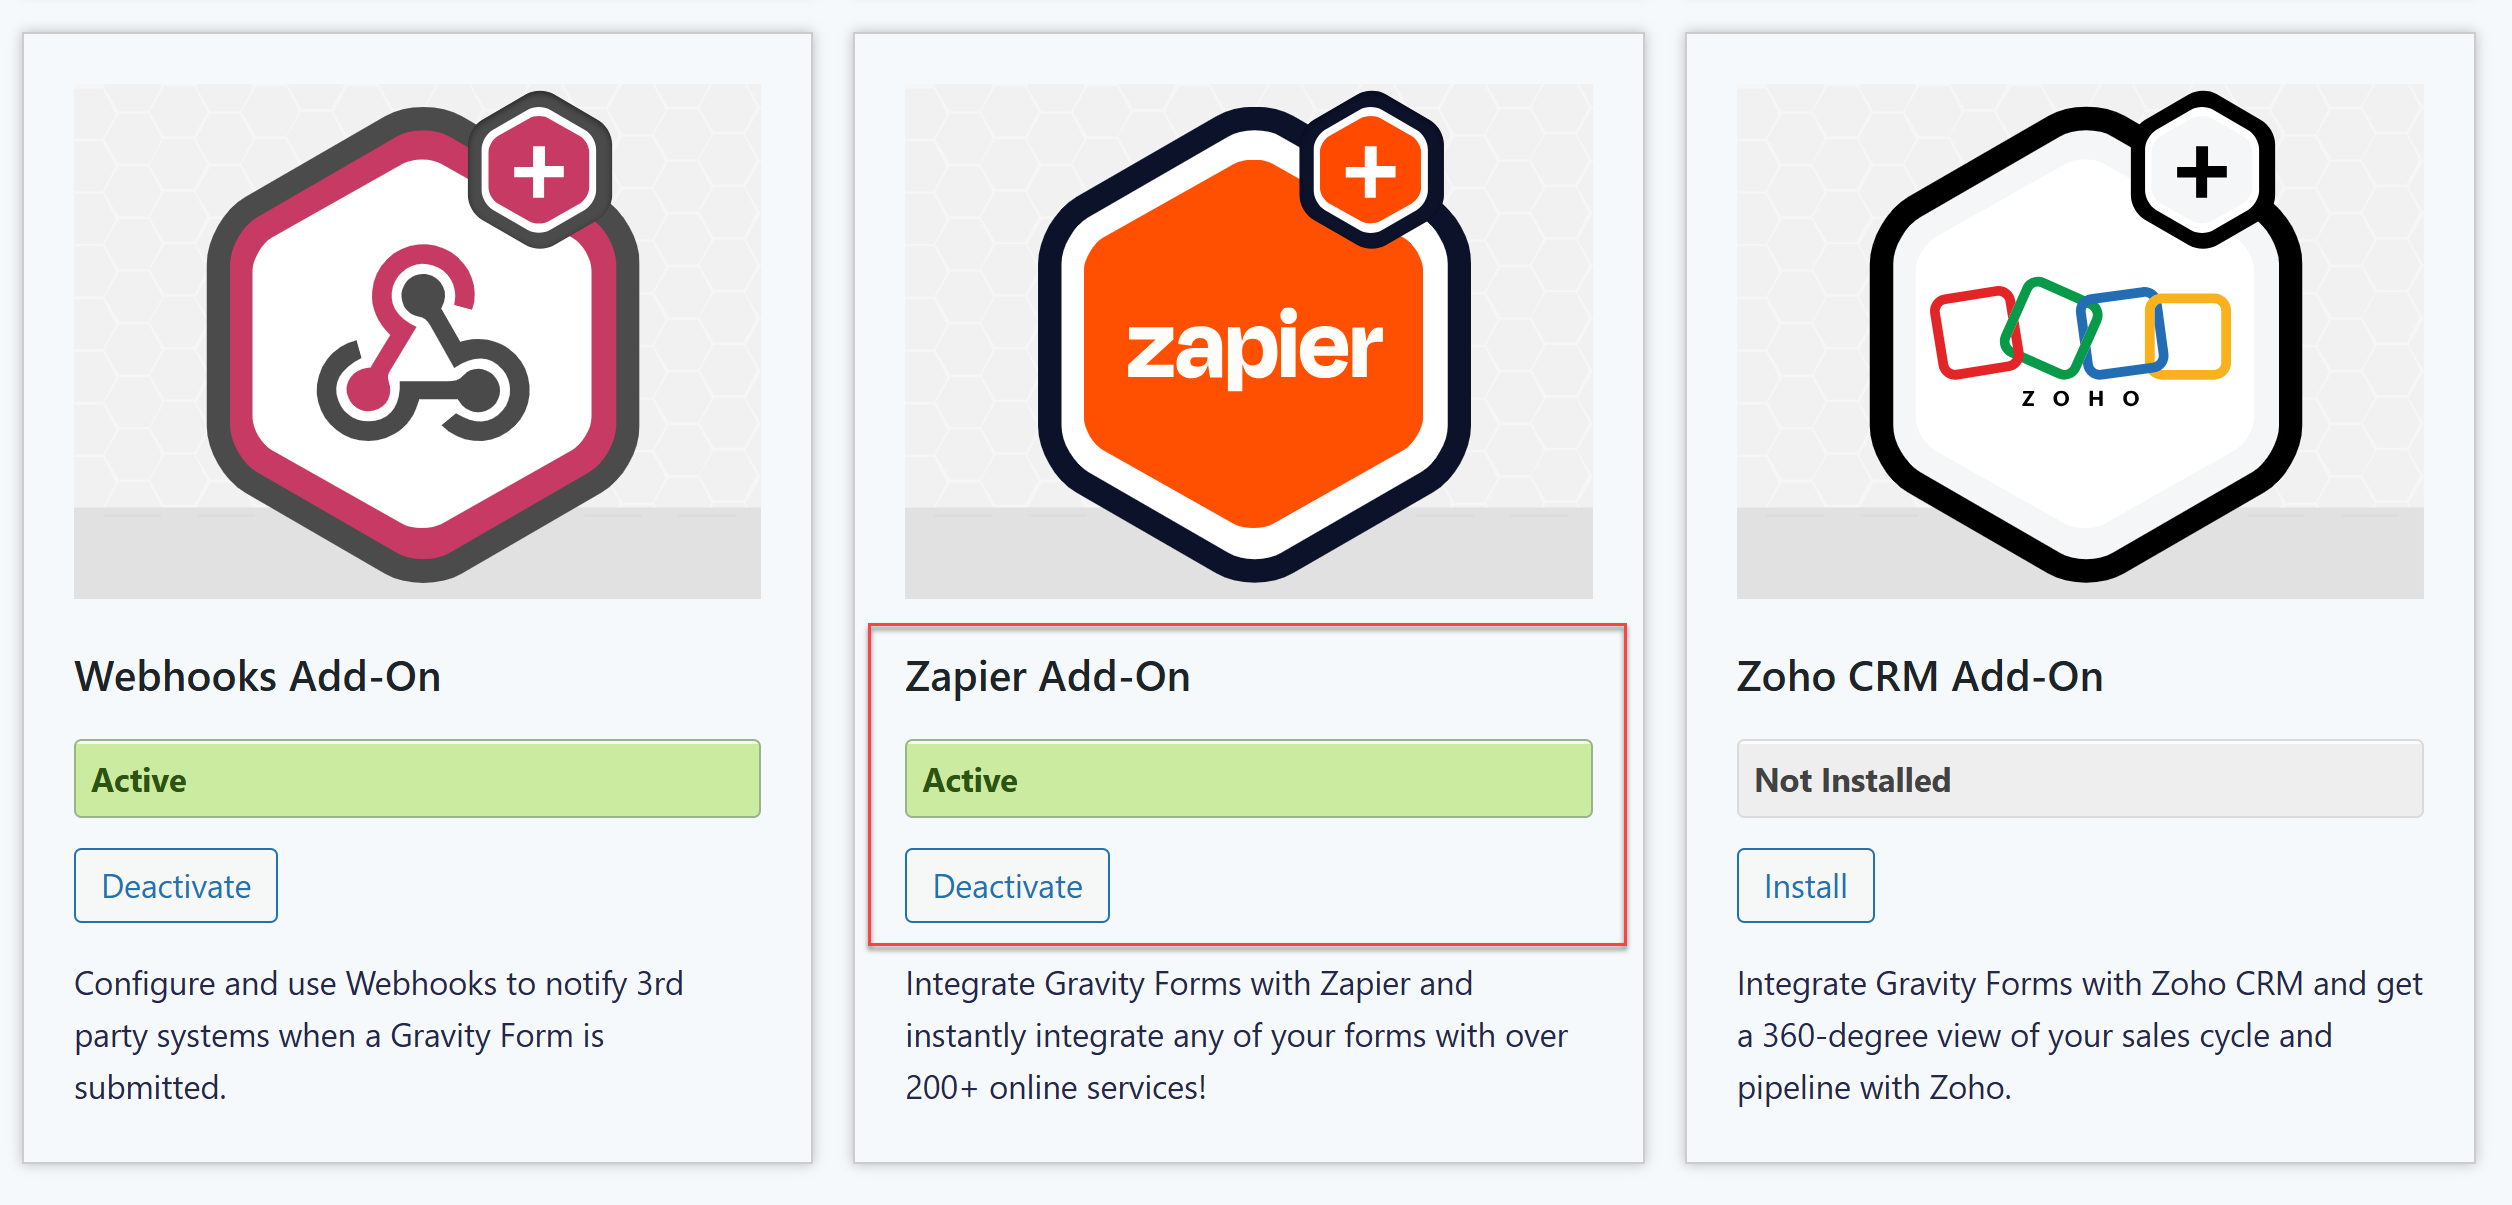Click the Zoho CRM Add-On title

coord(1919,677)
